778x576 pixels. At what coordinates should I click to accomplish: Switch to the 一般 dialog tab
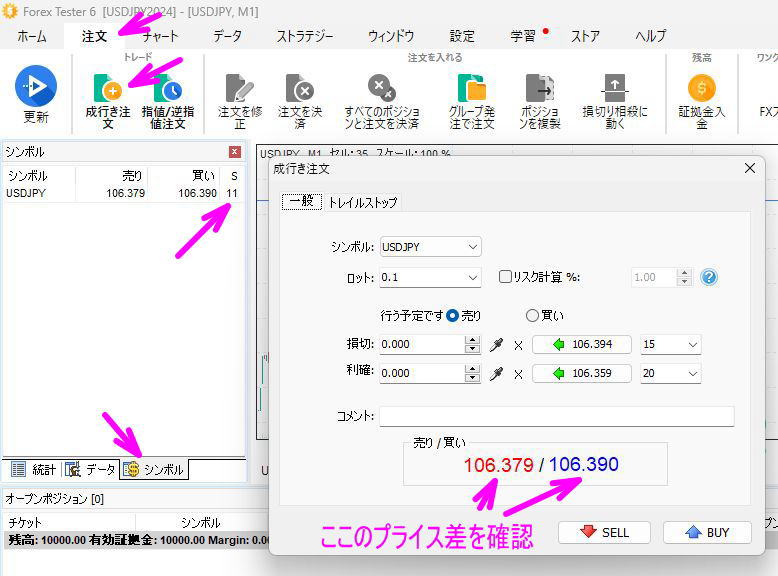click(302, 201)
